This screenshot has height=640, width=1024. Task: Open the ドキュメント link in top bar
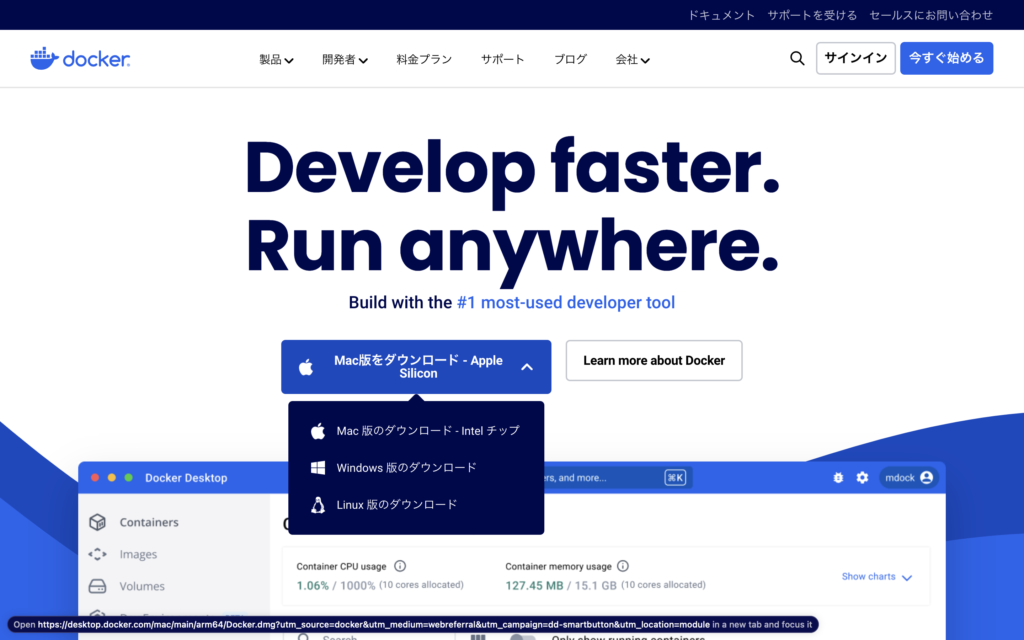[721, 15]
